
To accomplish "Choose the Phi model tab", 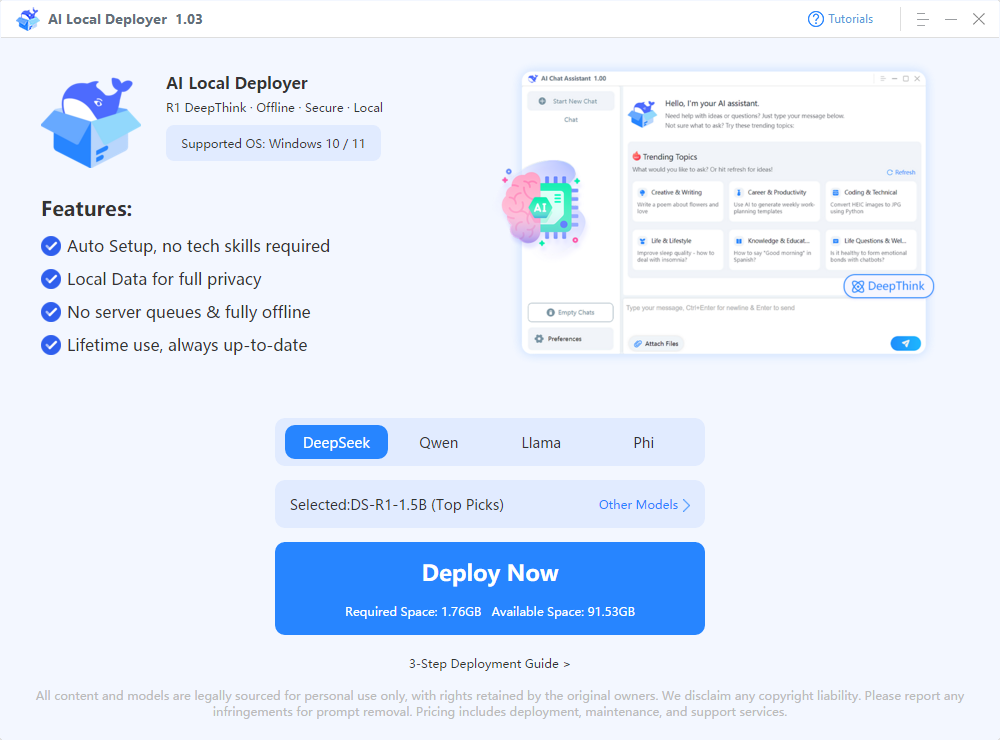I will pos(644,442).
